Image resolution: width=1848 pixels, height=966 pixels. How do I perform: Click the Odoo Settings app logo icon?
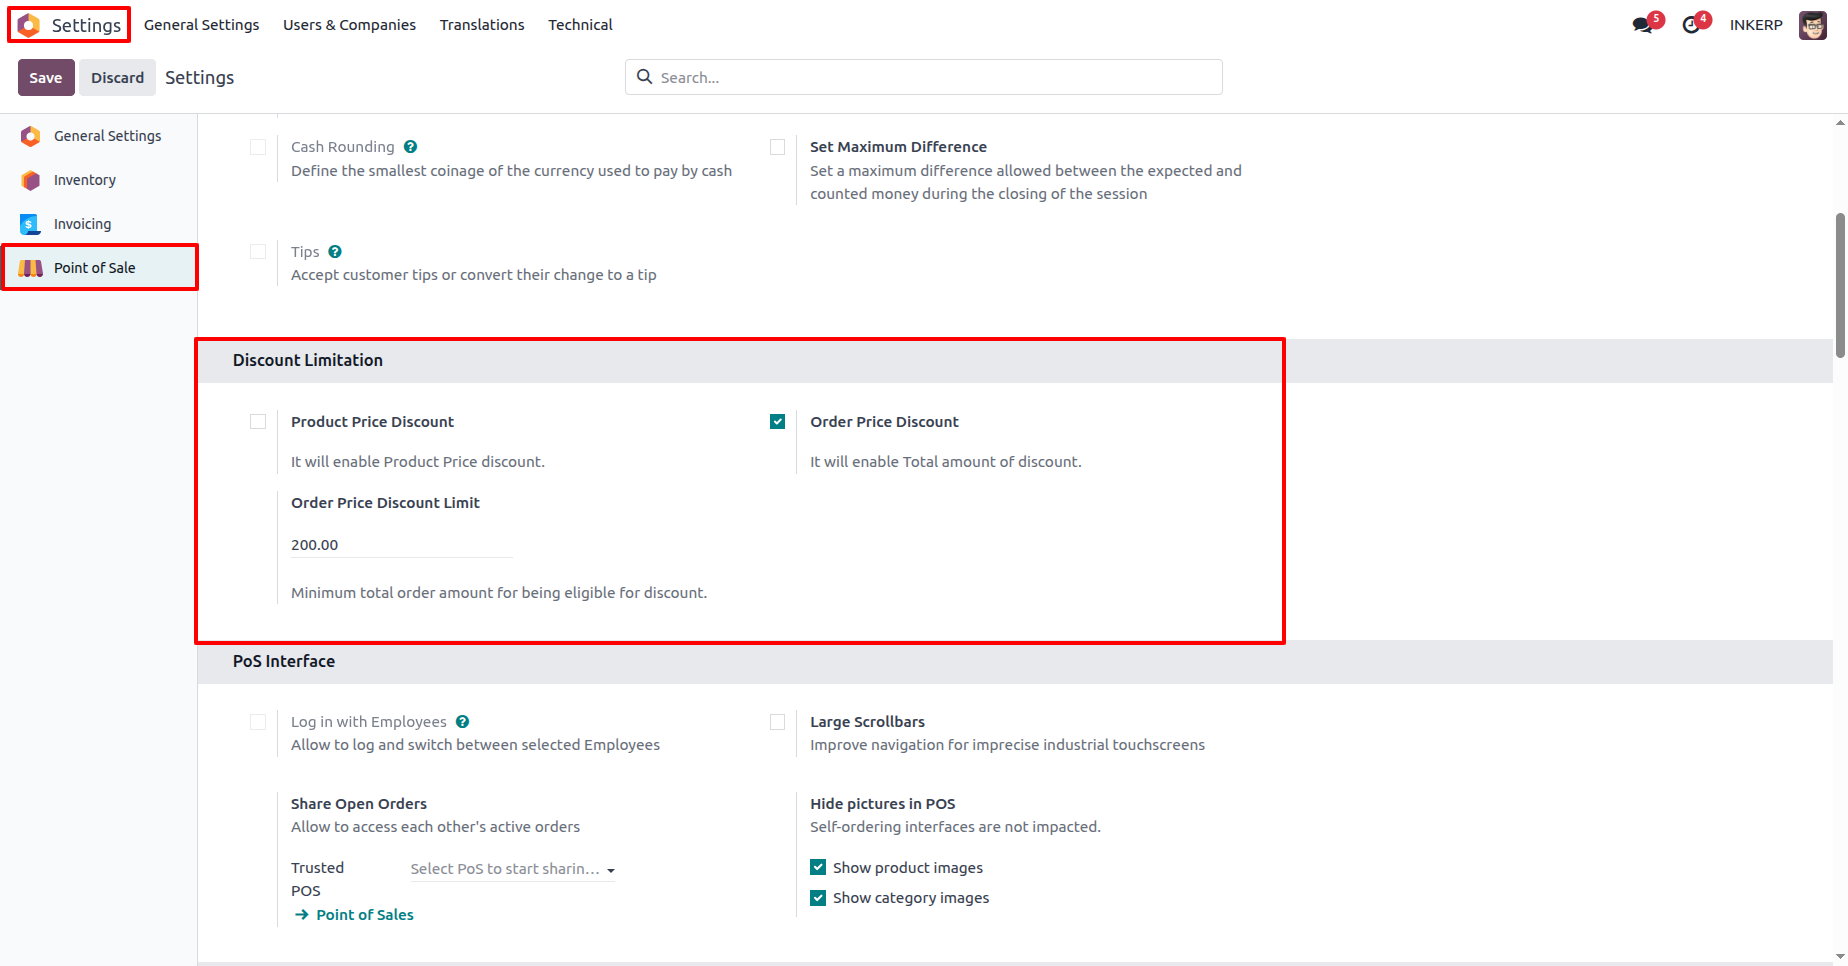pyautogui.click(x=29, y=25)
